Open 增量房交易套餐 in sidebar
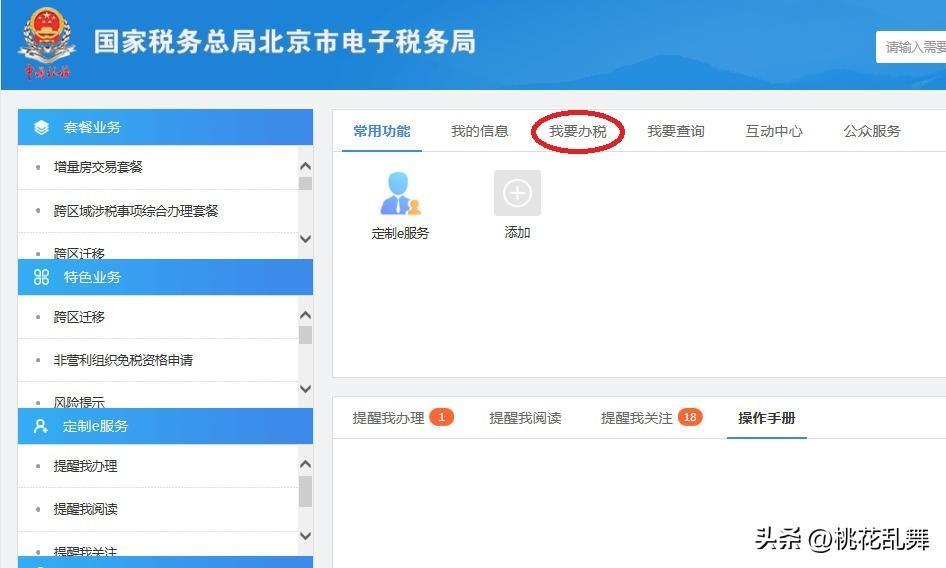 (98, 167)
